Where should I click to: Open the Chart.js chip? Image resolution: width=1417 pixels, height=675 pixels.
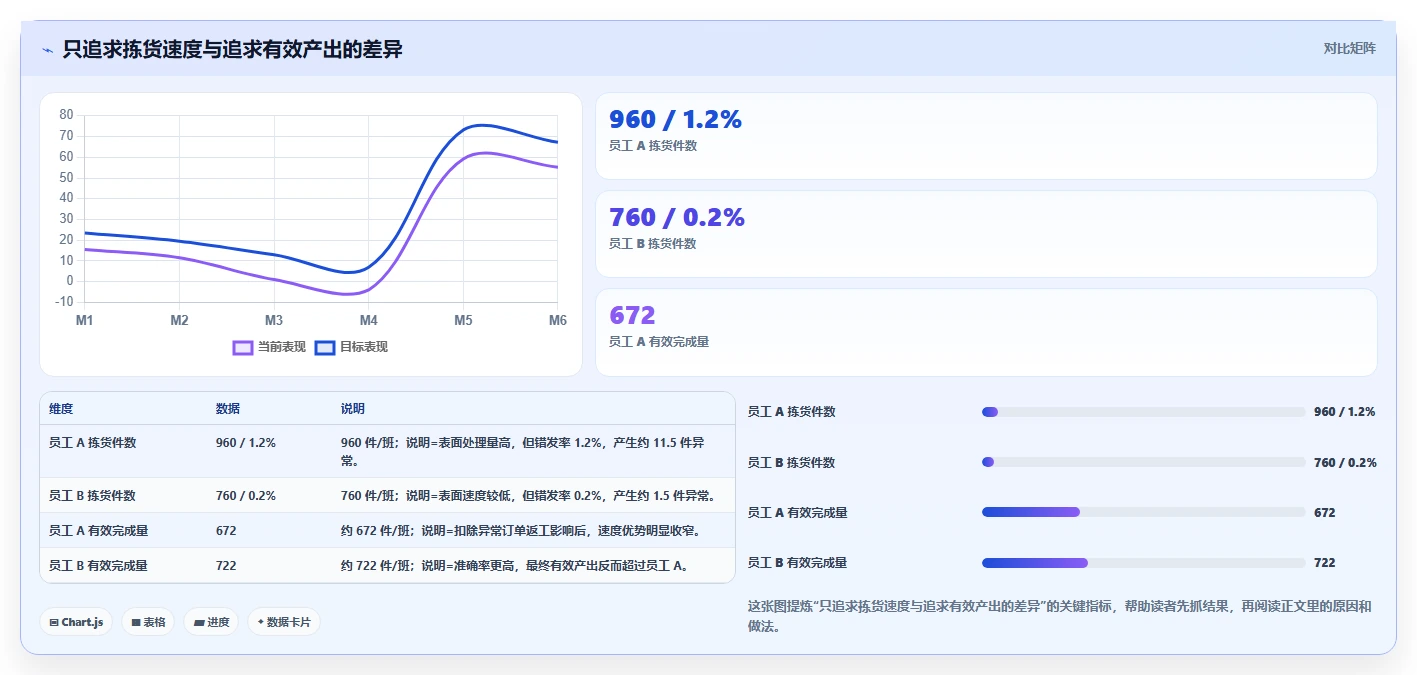(76, 622)
